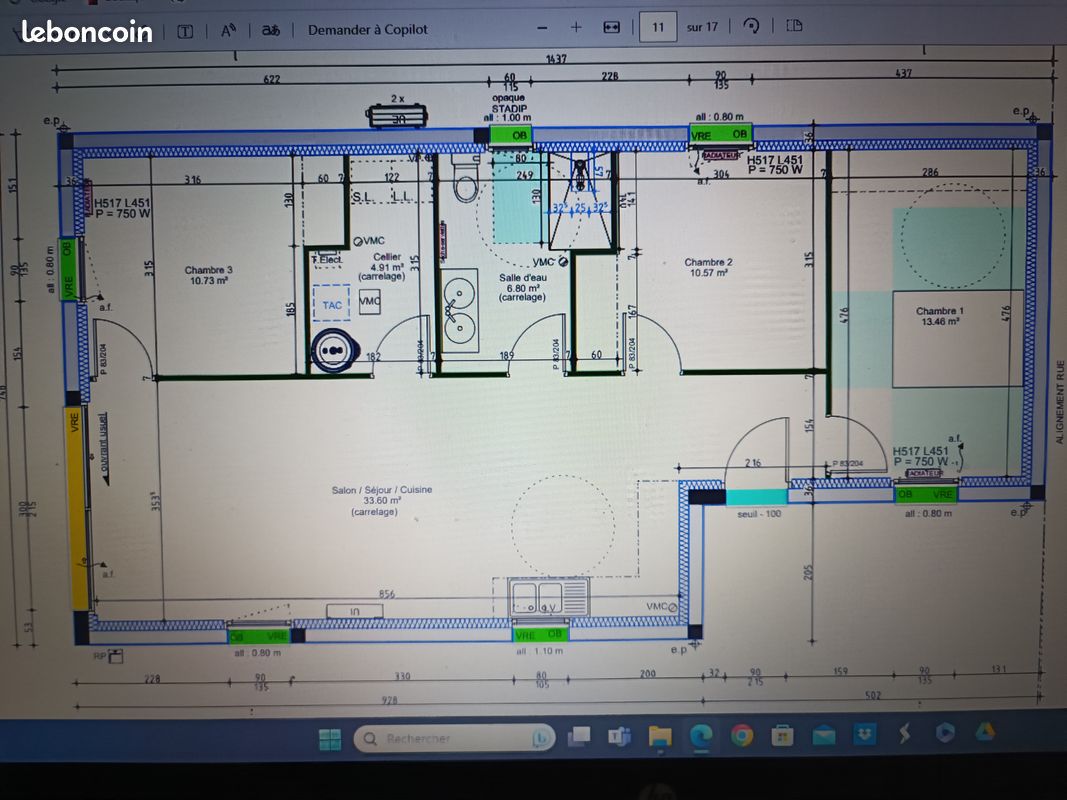Activate the read aloud icon
This screenshot has width=1067, height=800.
tap(228, 31)
